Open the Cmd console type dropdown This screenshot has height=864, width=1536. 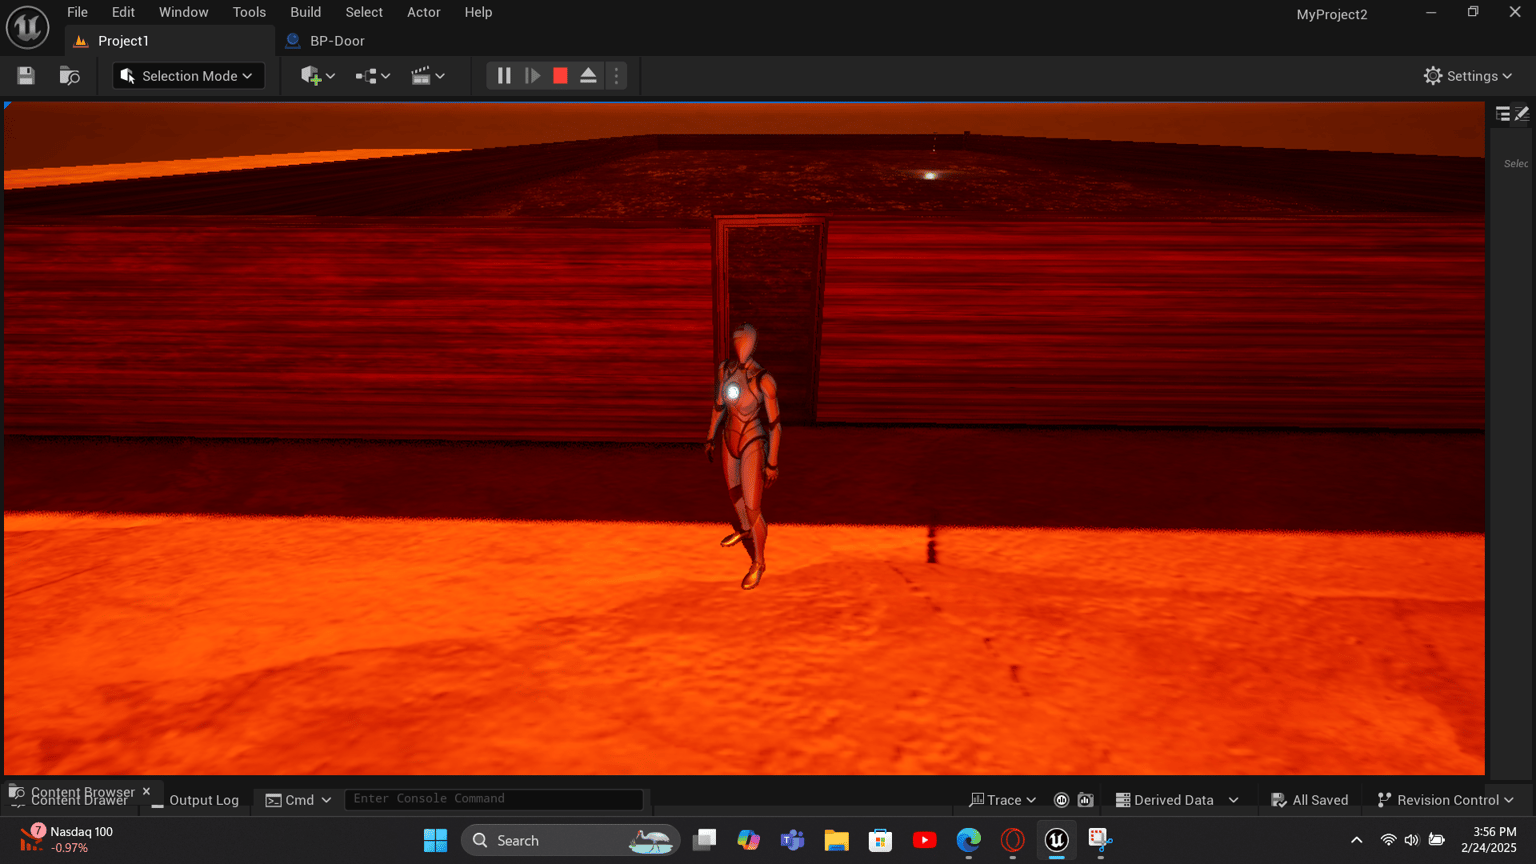[298, 800]
